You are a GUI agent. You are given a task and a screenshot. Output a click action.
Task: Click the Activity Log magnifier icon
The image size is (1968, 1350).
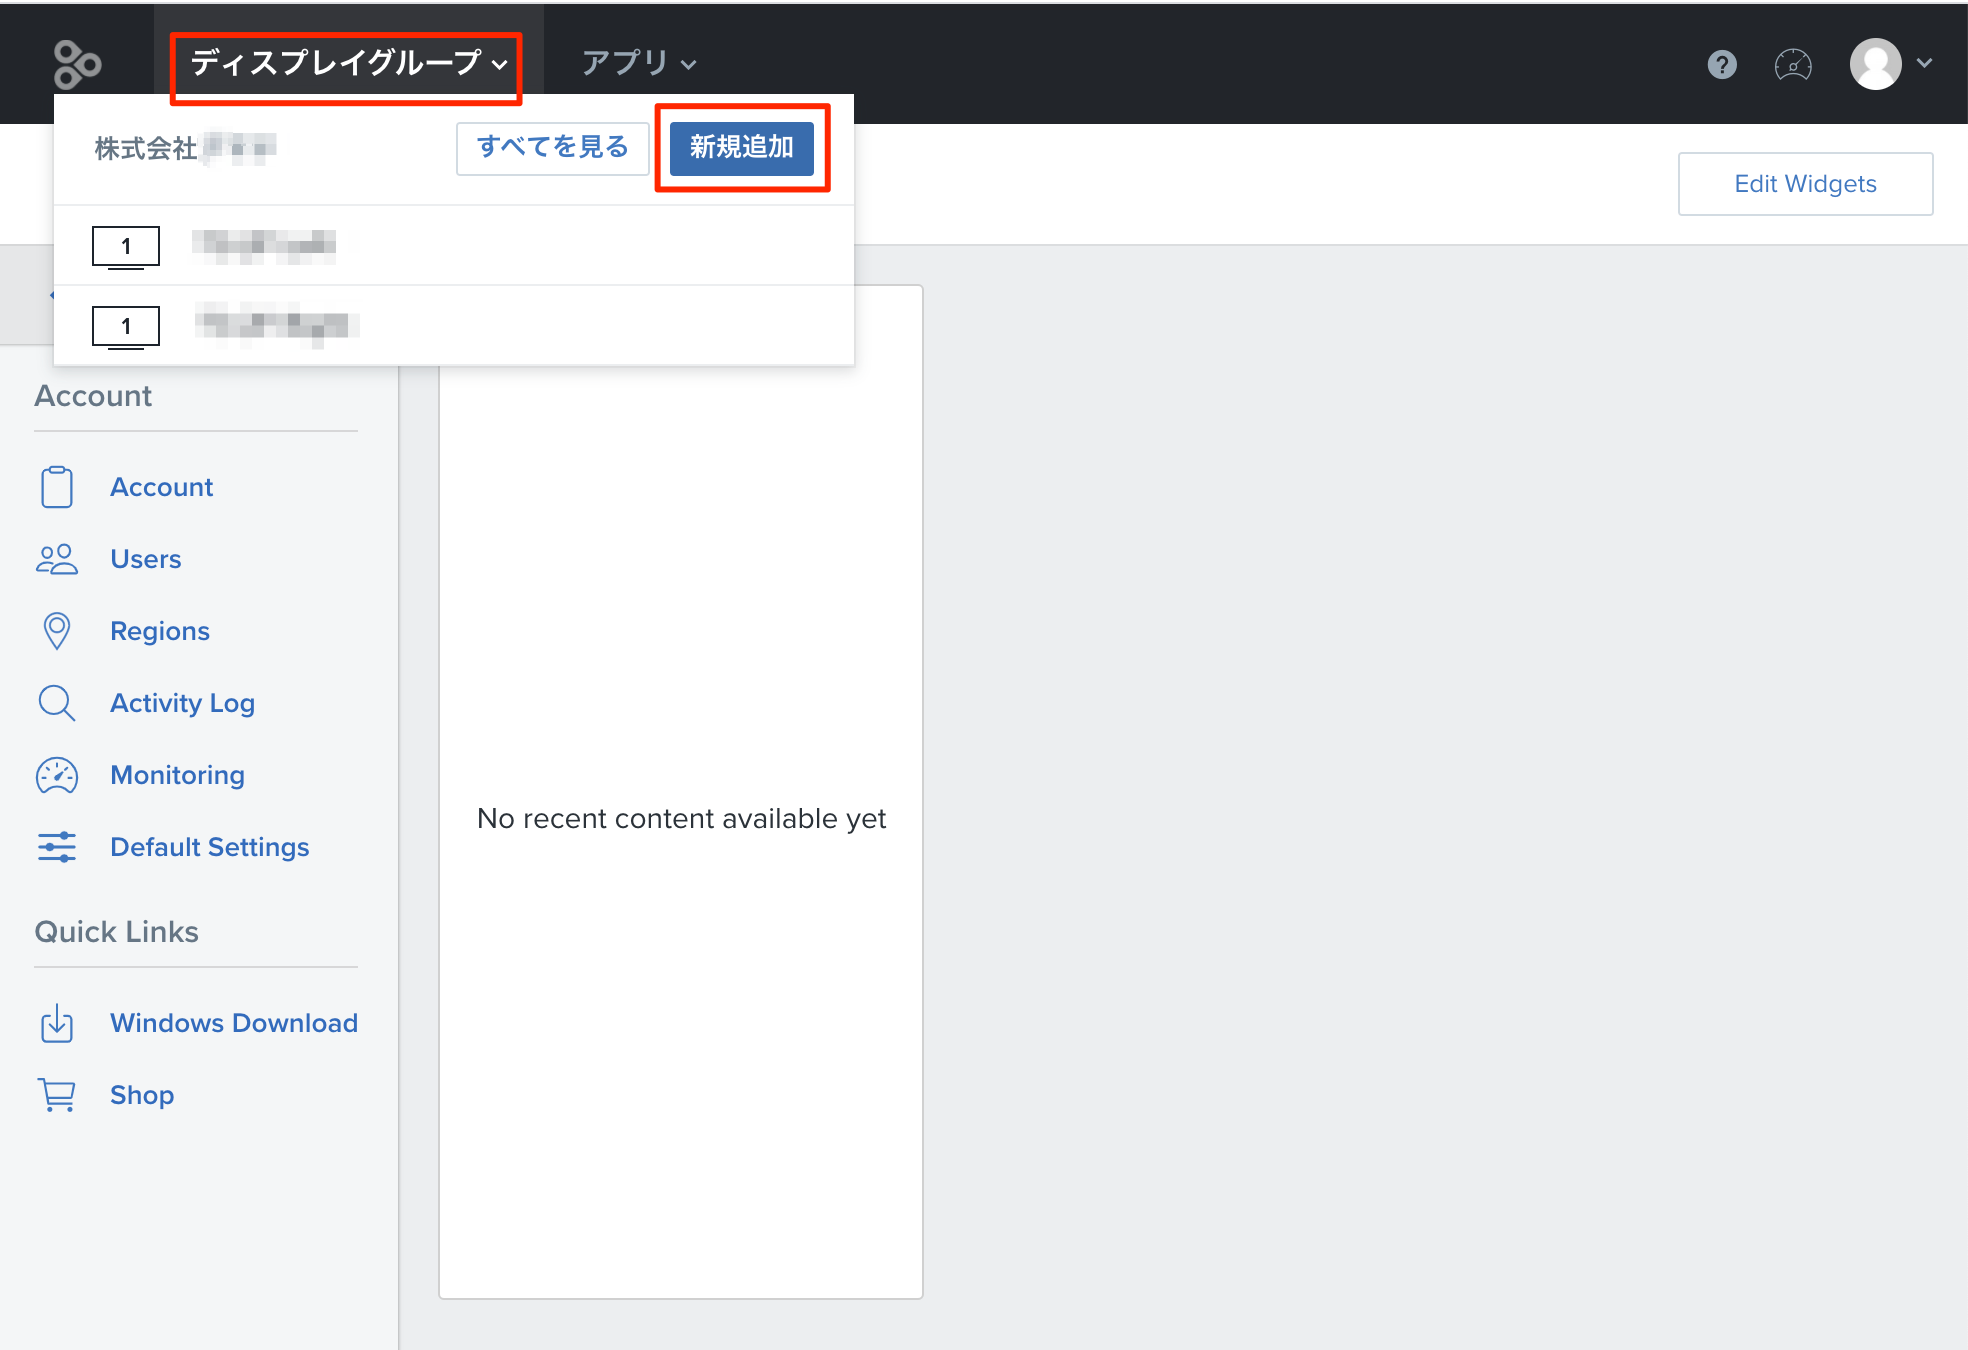[x=57, y=703]
